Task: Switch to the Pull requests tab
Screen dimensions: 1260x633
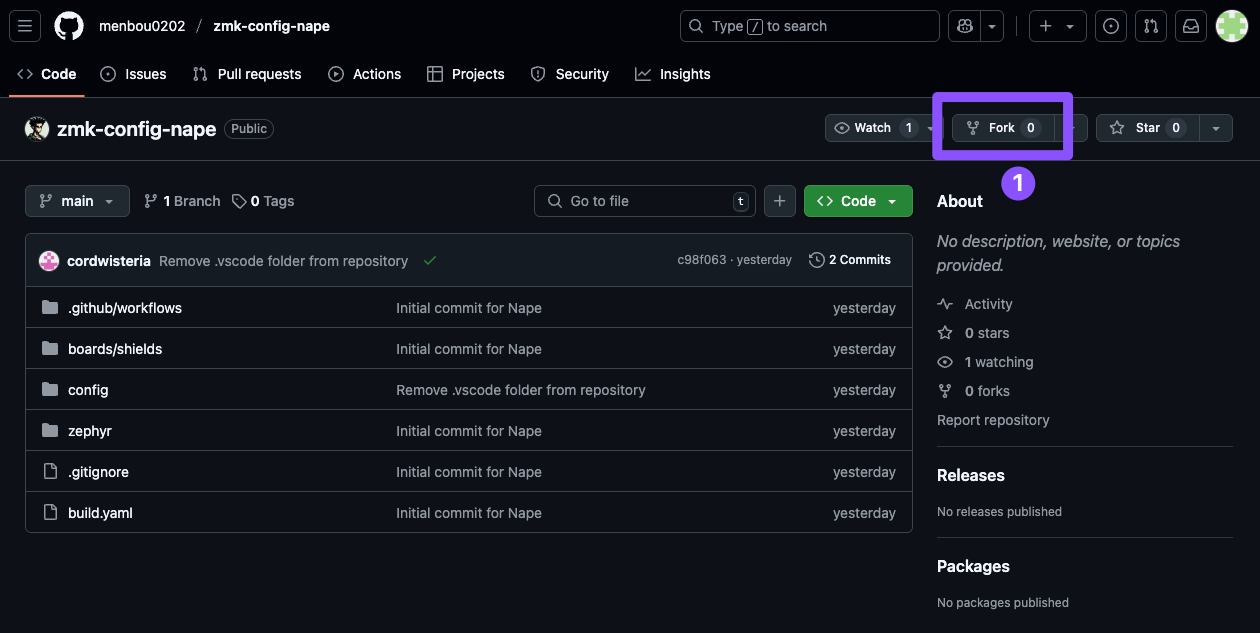Action: (247, 74)
